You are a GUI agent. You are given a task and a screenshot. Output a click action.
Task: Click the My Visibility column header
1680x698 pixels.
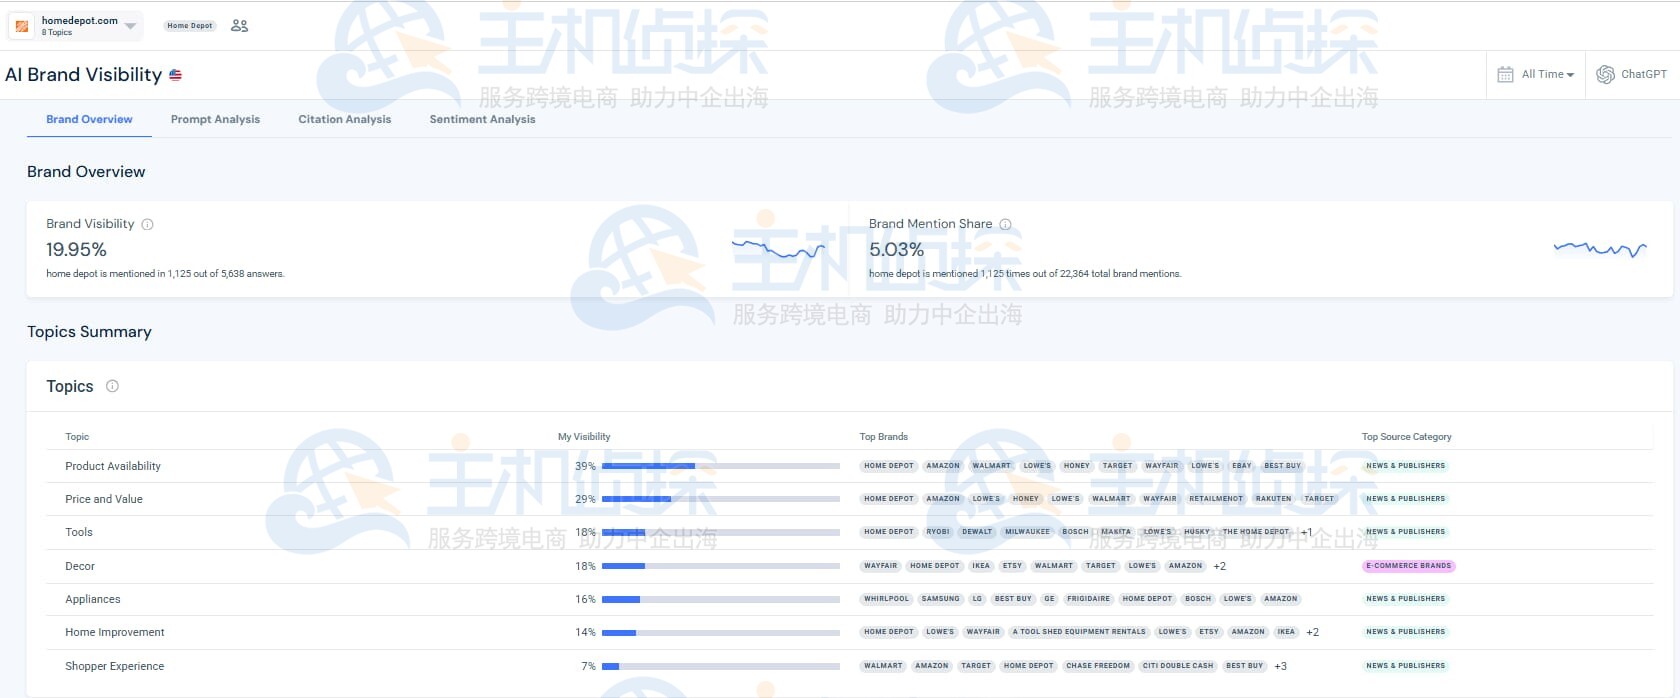584,437
